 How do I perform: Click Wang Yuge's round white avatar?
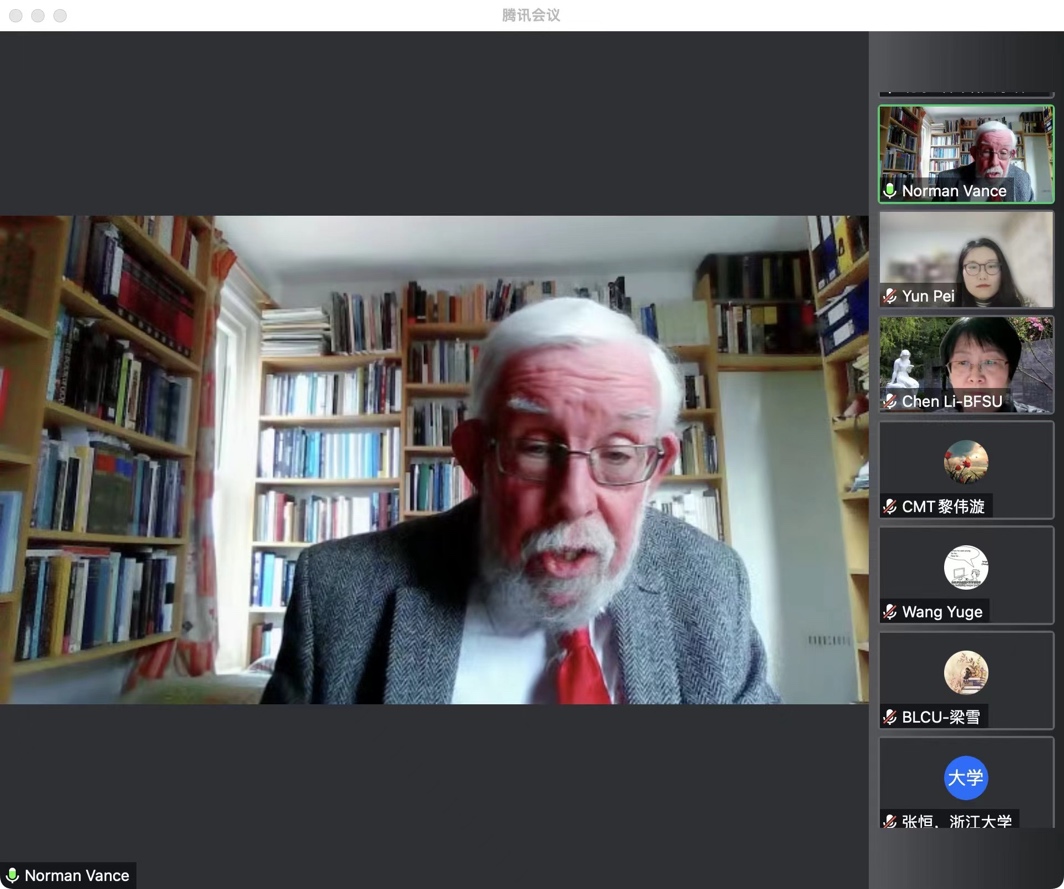966,567
